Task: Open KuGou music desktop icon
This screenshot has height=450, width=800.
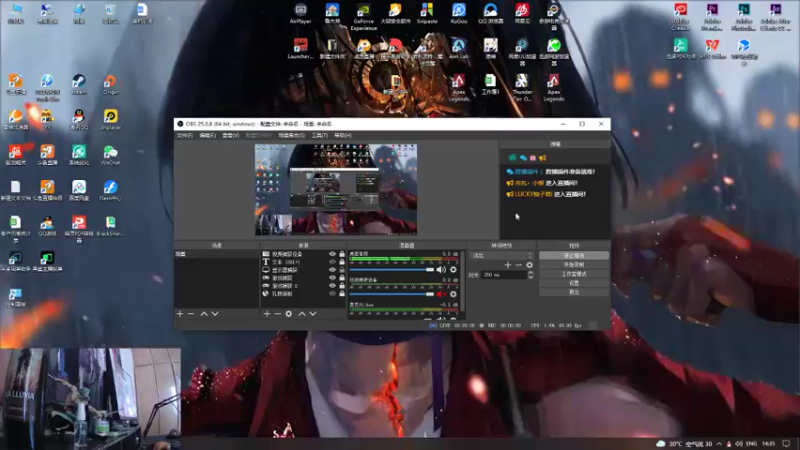Action: tap(459, 14)
